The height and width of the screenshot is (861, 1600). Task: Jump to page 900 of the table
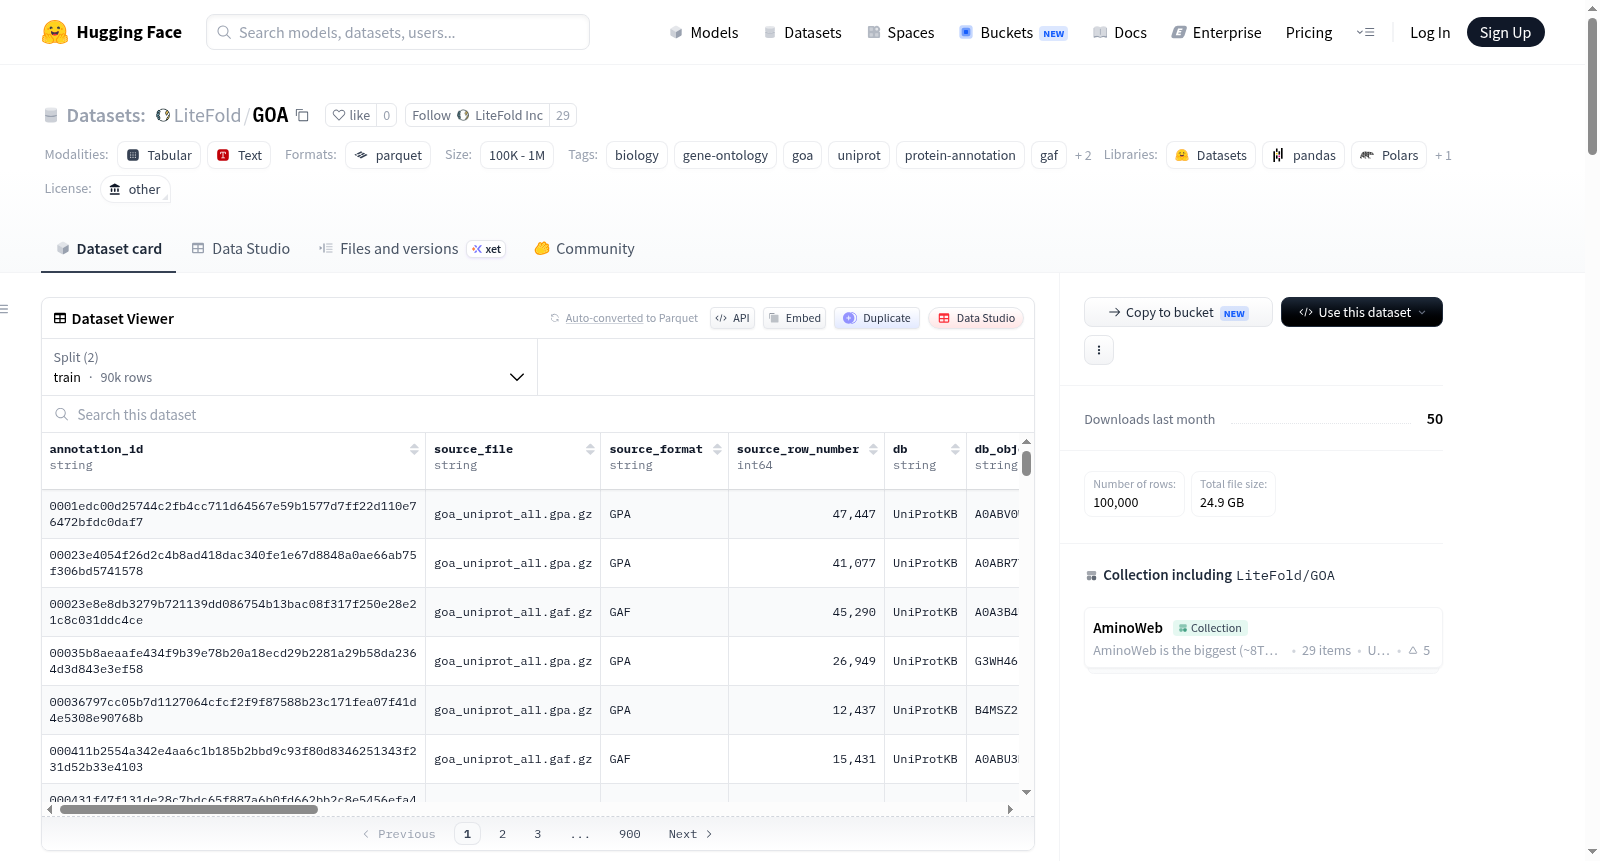(x=630, y=834)
